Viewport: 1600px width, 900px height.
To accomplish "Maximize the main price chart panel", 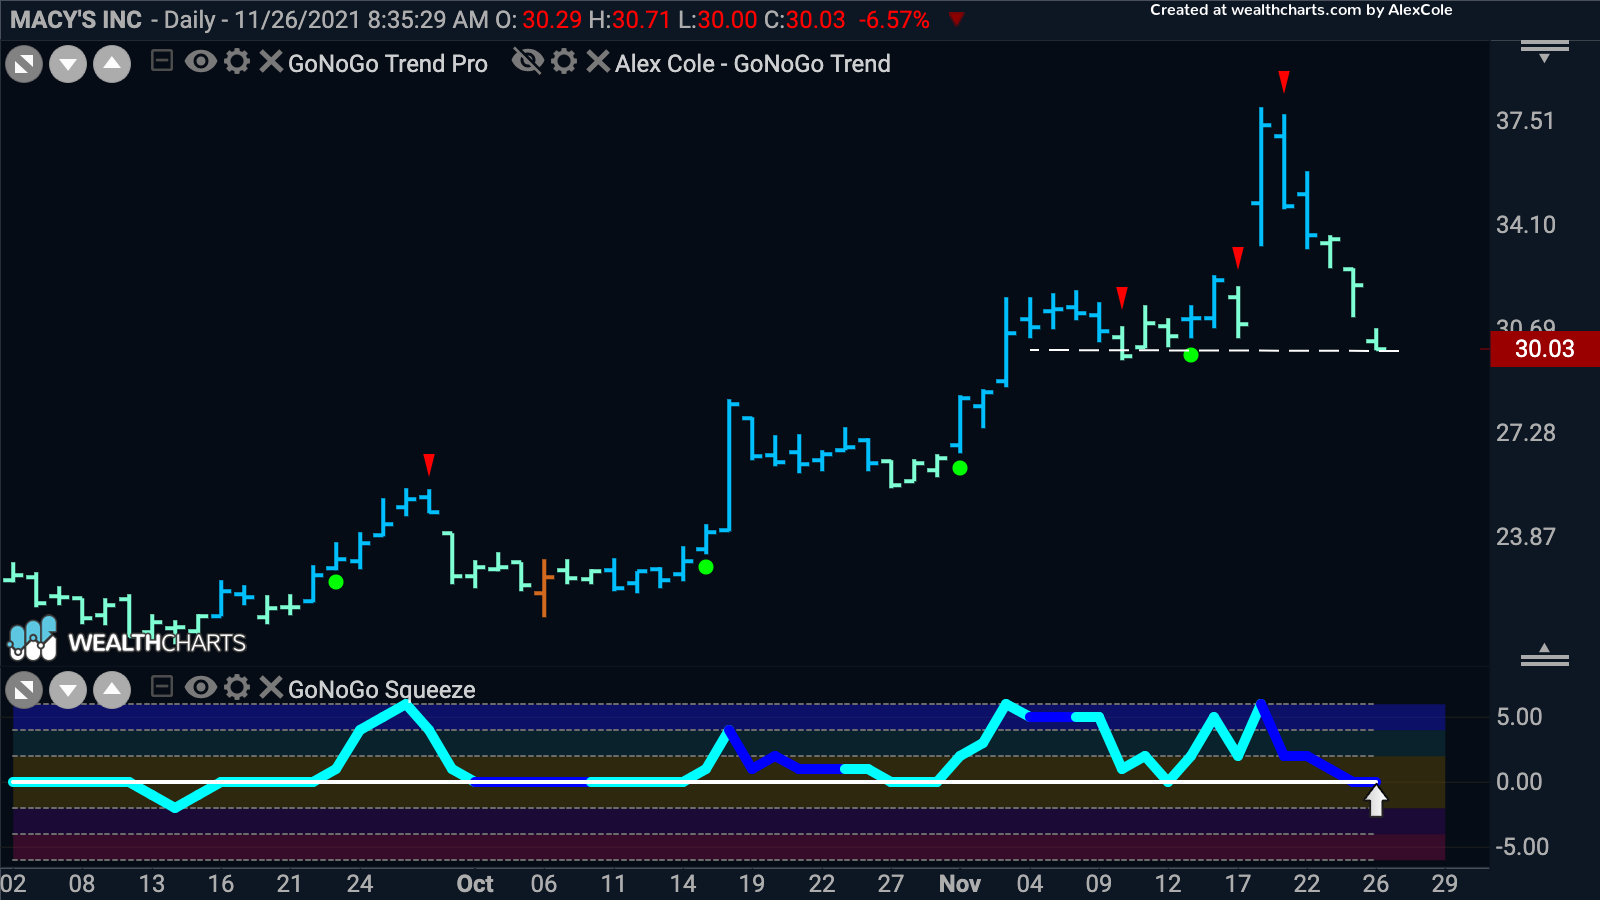I will click(x=24, y=65).
